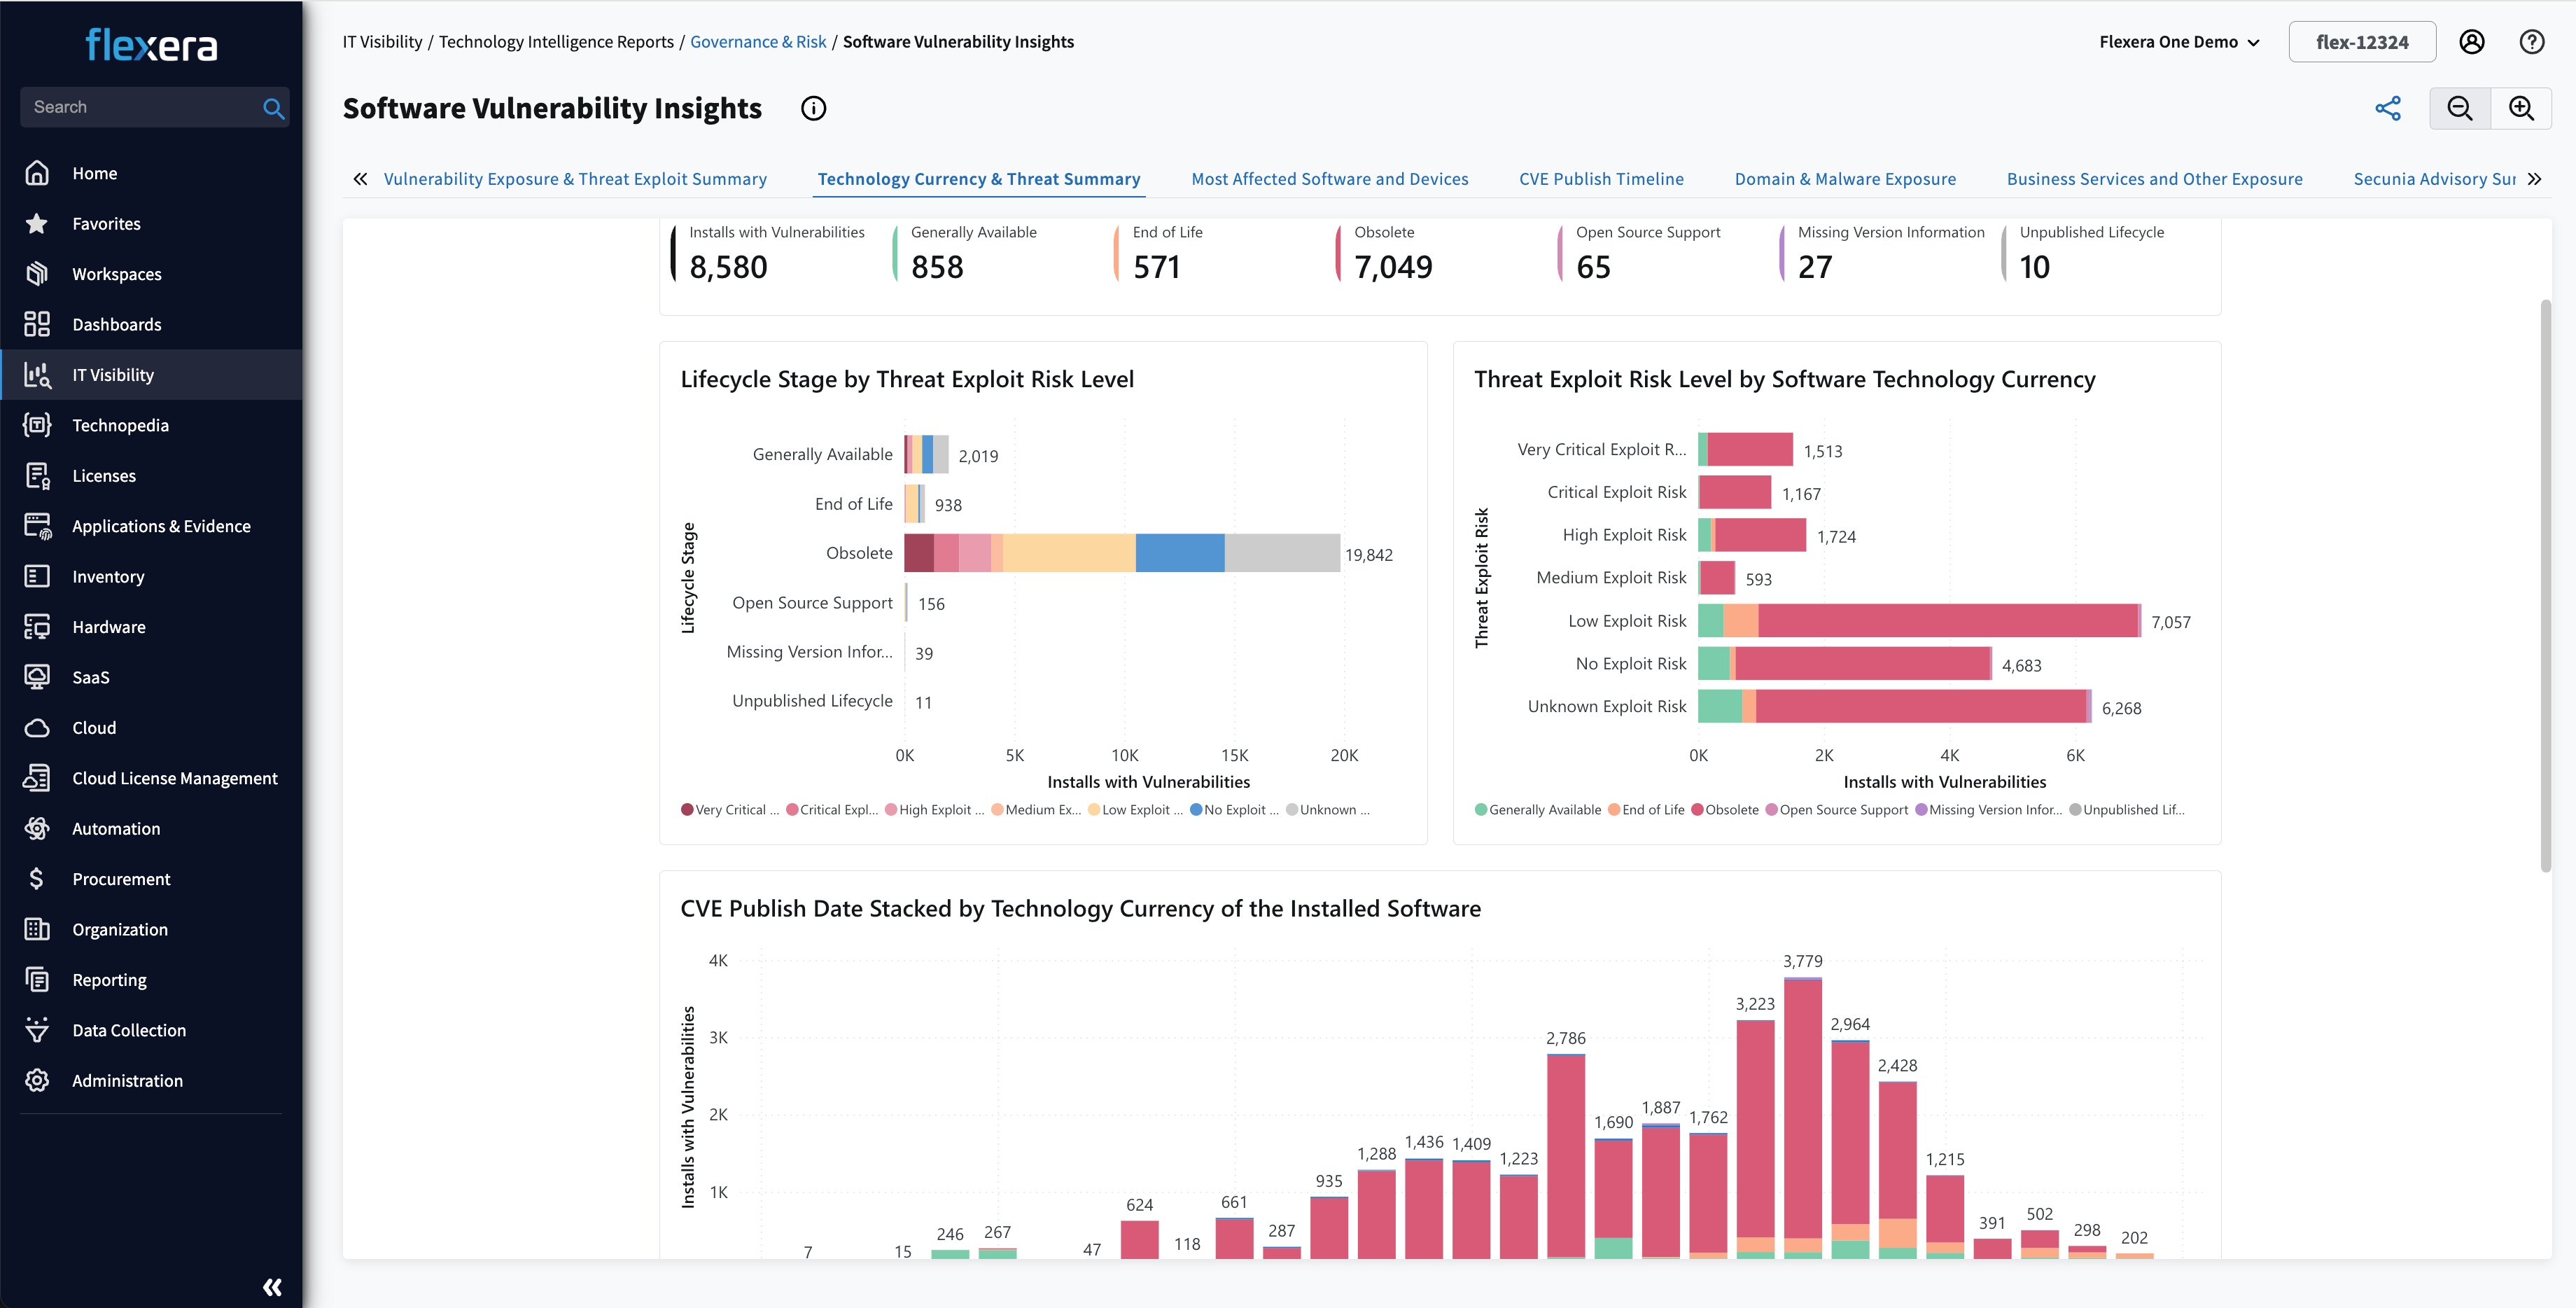The image size is (2576, 1308).
Task: Toggle Unknown legend swatch in lifecycle chart
Action: point(1292,810)
